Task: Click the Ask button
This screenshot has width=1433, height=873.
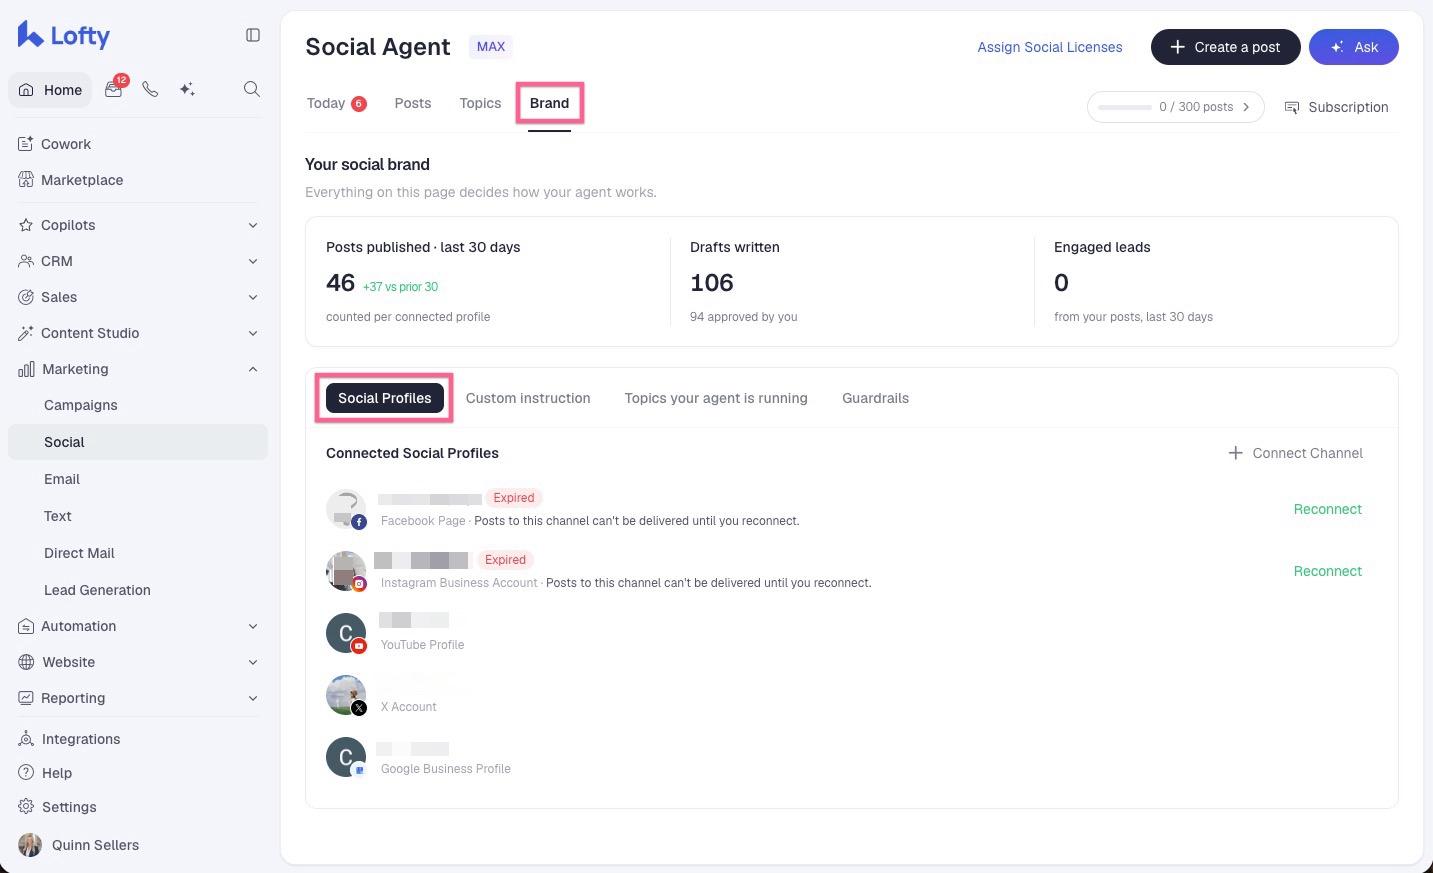Action: point(1353,47)
